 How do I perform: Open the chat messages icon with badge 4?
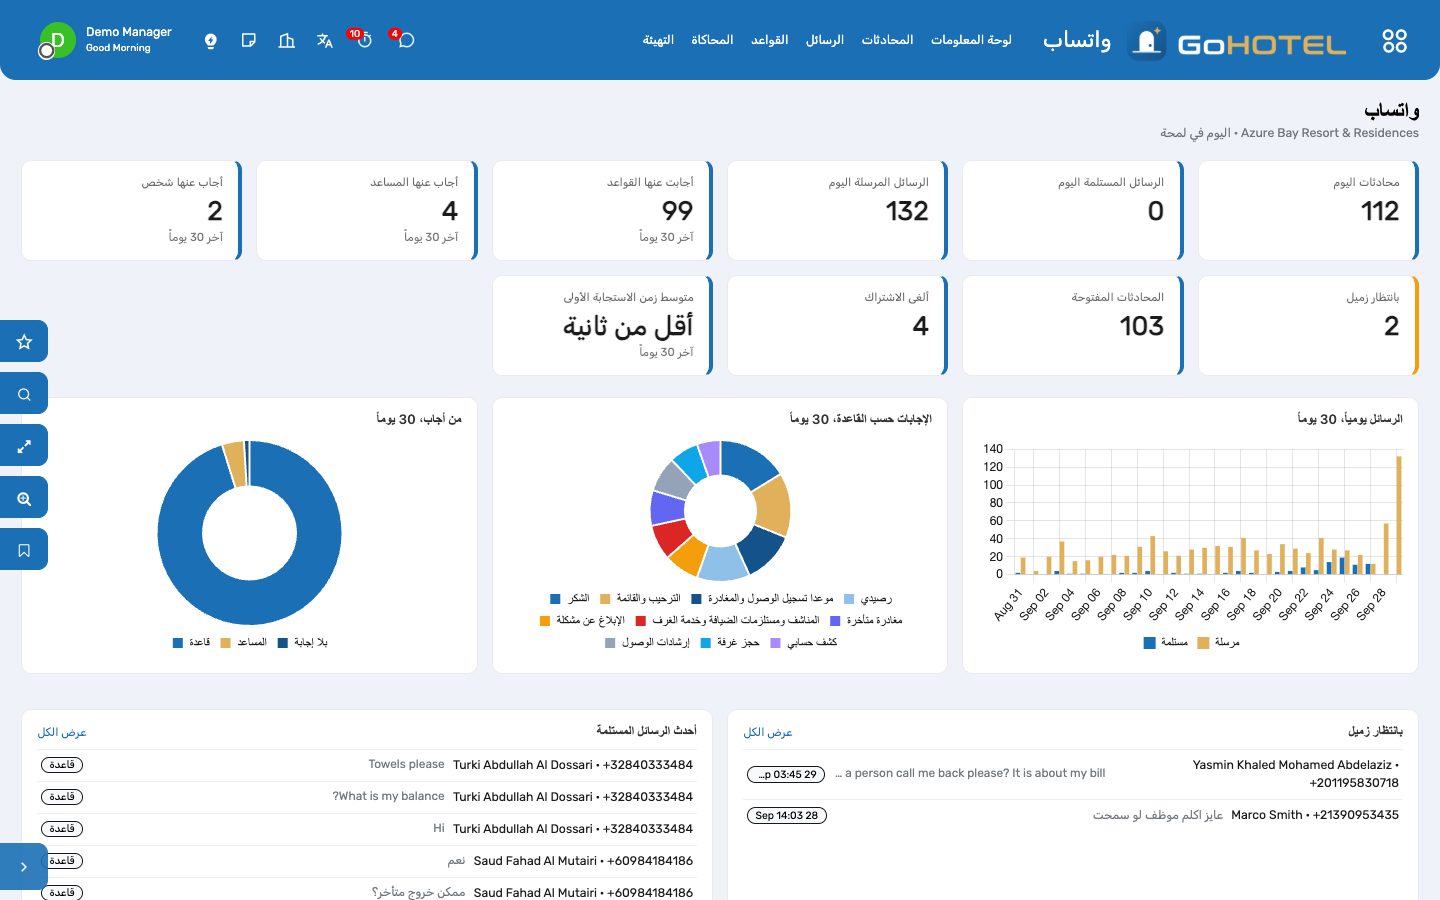coord(405,40)
